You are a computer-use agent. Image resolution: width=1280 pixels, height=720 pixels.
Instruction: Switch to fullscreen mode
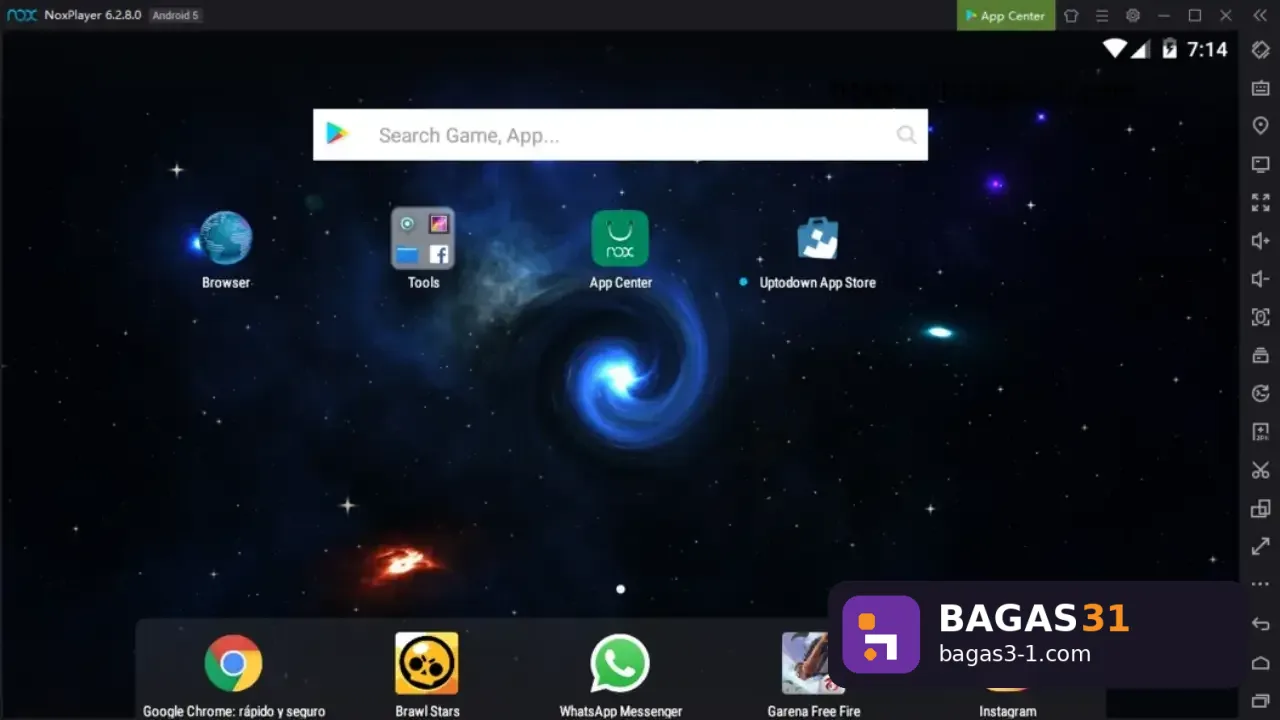(1261, 202)
